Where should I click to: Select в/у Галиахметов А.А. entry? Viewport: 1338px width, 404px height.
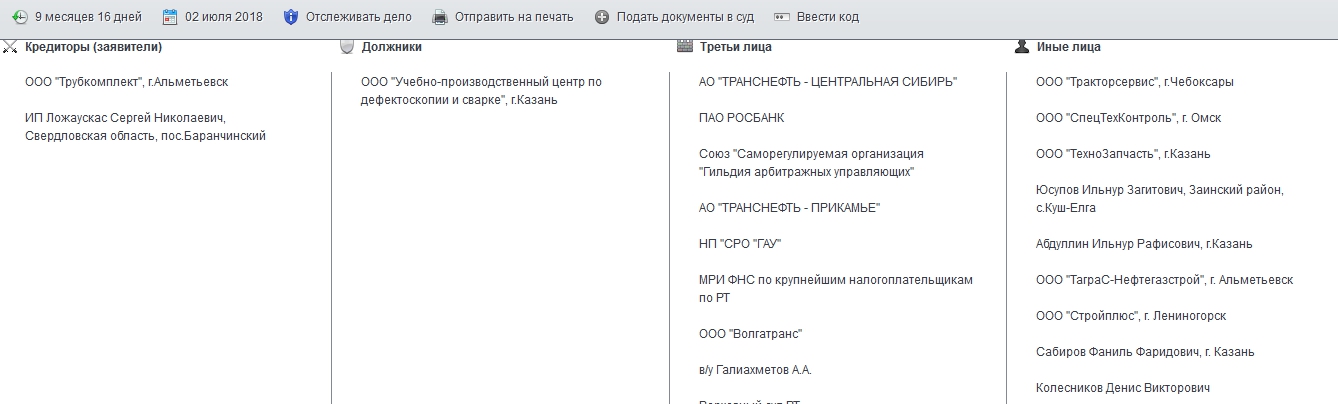coord(756,370)
